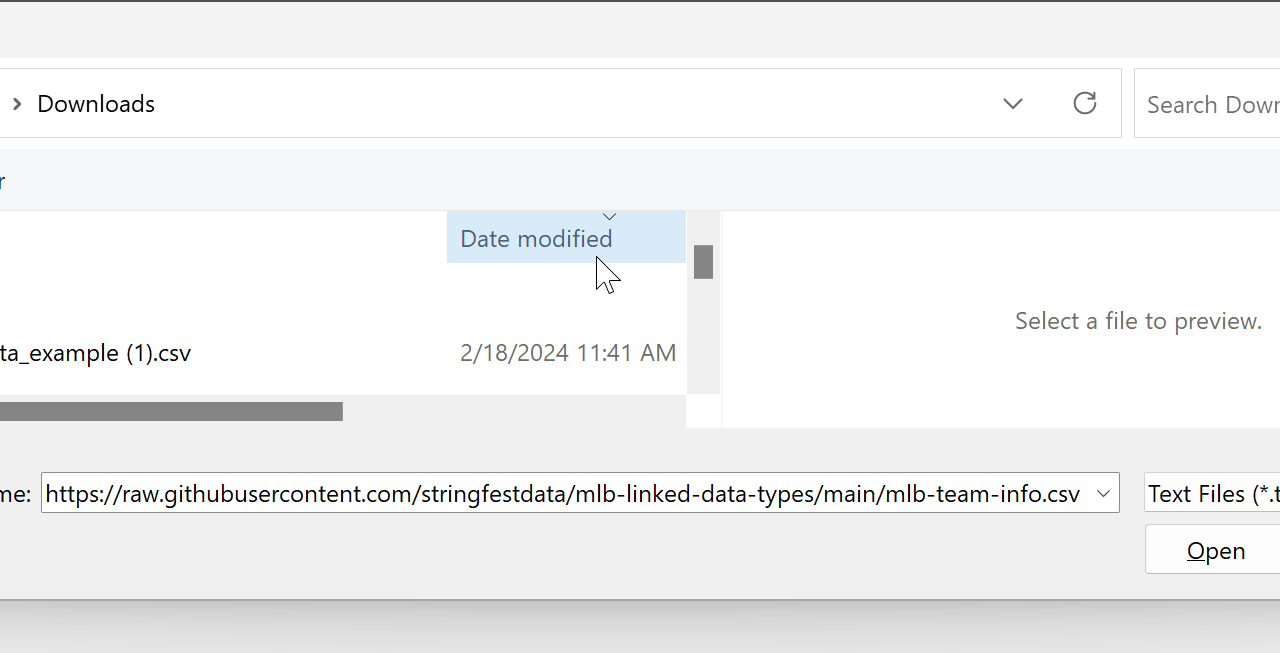Refresh the Downloads folder view

[x=1085, y=103]
